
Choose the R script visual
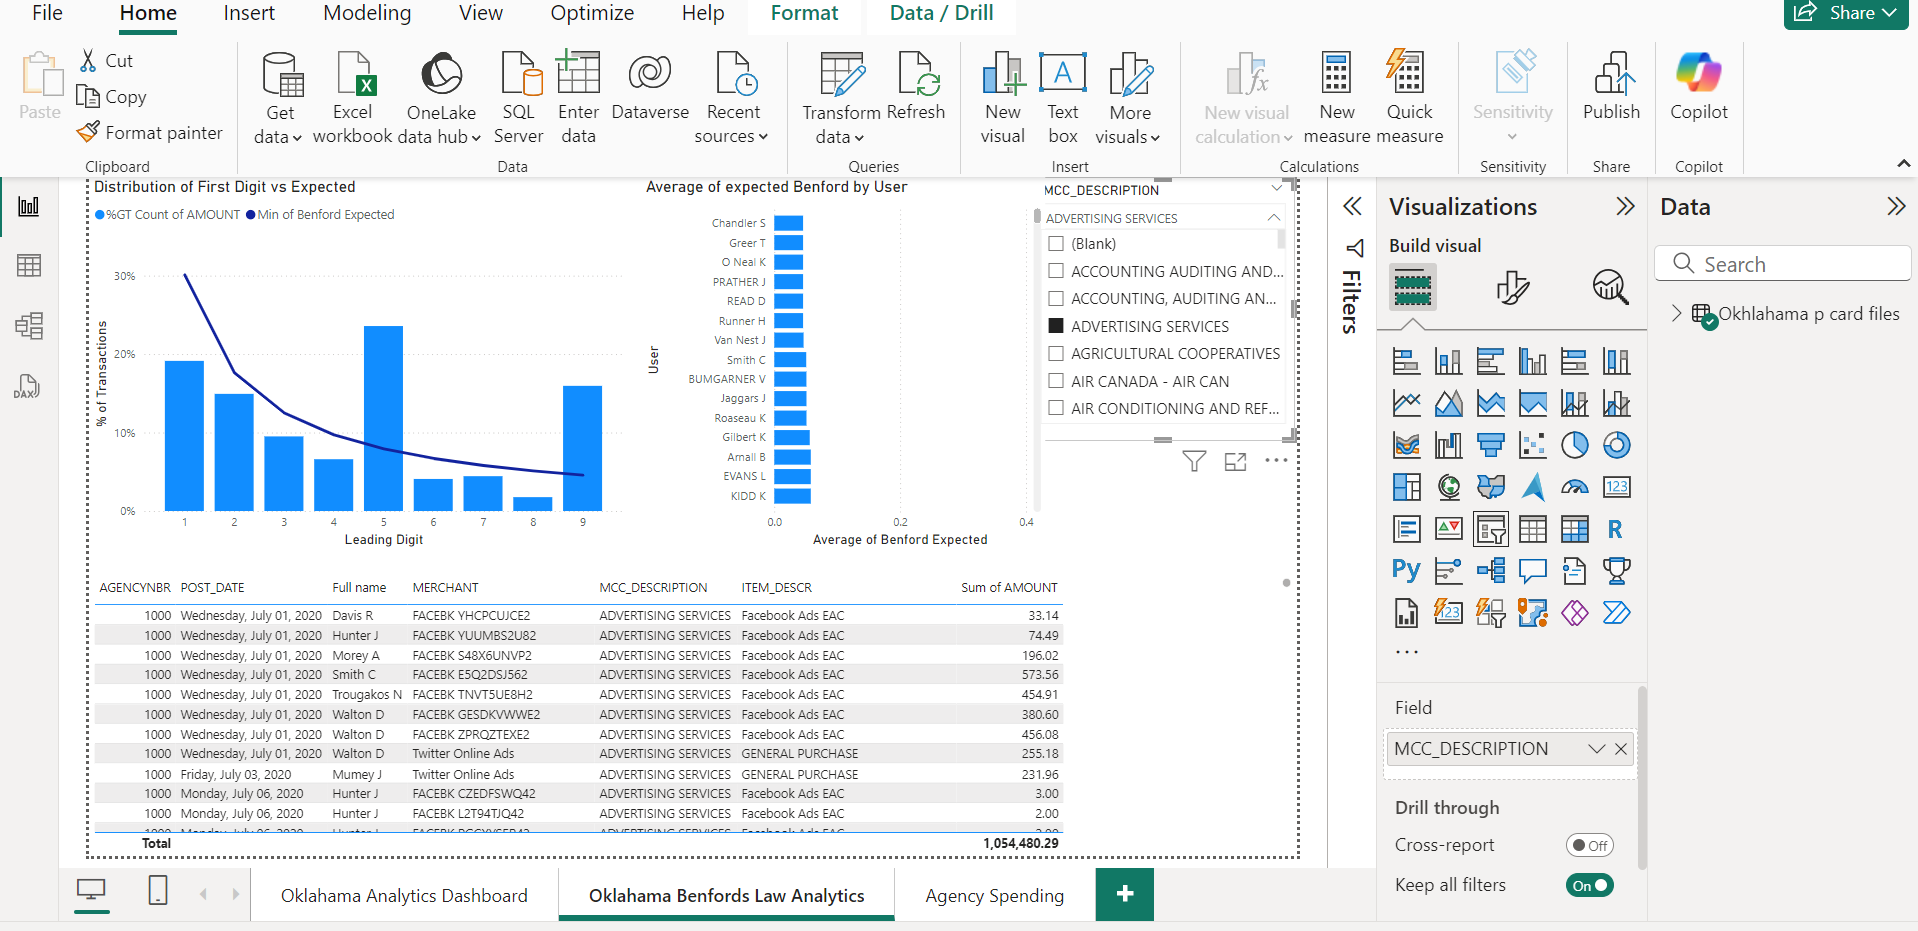pyautogui.click(x=1616, y=529)
